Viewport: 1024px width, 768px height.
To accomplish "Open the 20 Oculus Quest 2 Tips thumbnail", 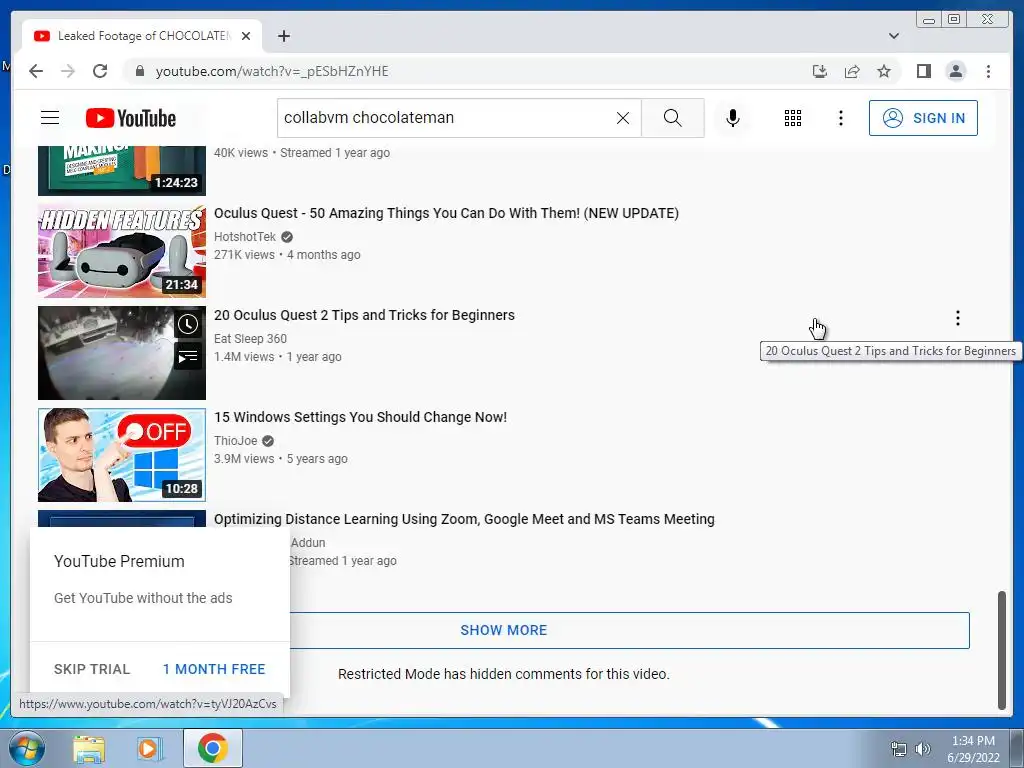I will [x=121, y=353].
